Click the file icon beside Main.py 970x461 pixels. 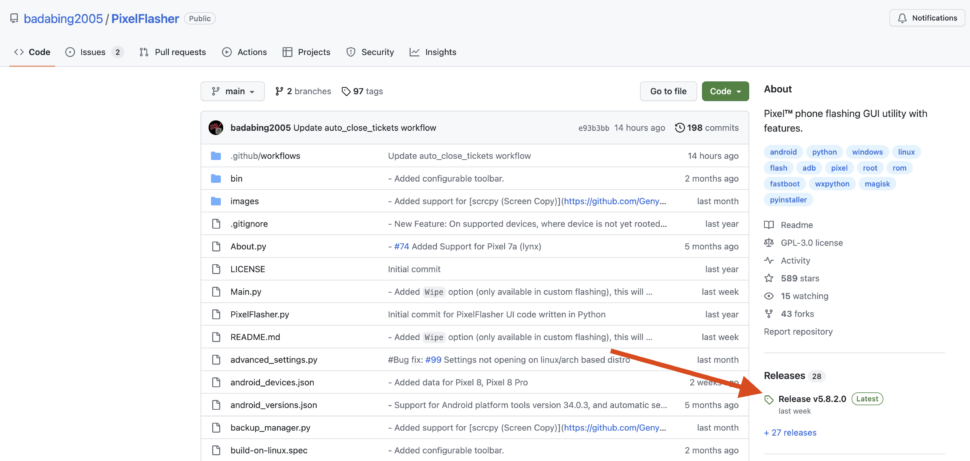[x=216, y=291]
